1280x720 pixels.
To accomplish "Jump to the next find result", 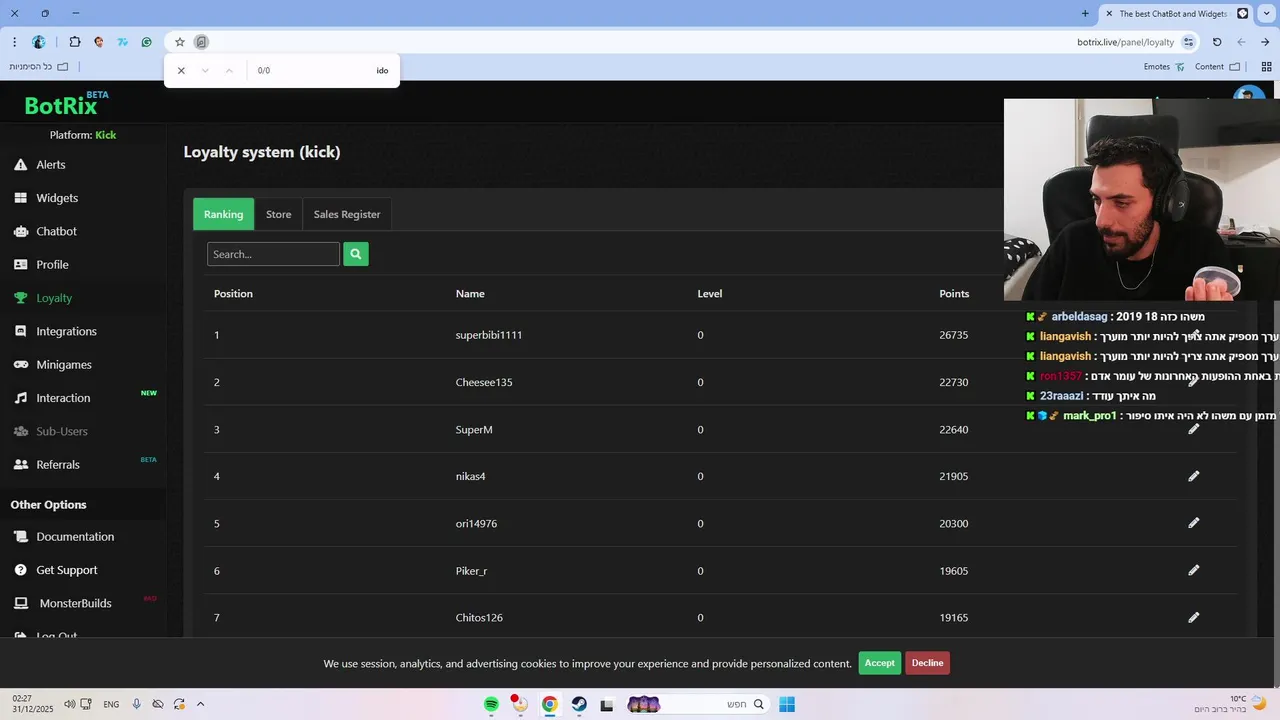I will (x=205, y=71).
